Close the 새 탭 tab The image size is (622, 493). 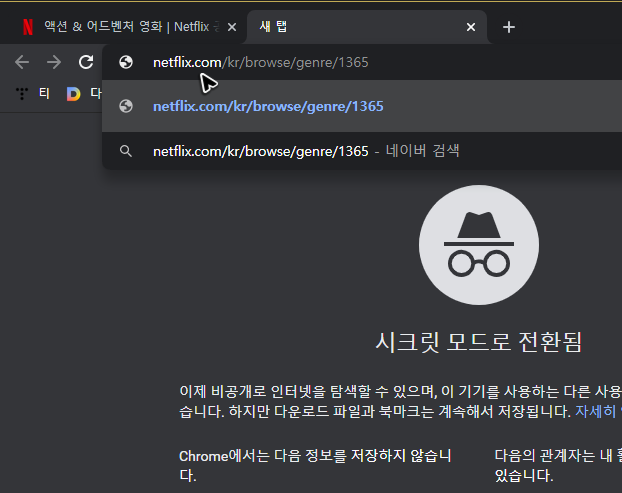(x=471, y=27)
